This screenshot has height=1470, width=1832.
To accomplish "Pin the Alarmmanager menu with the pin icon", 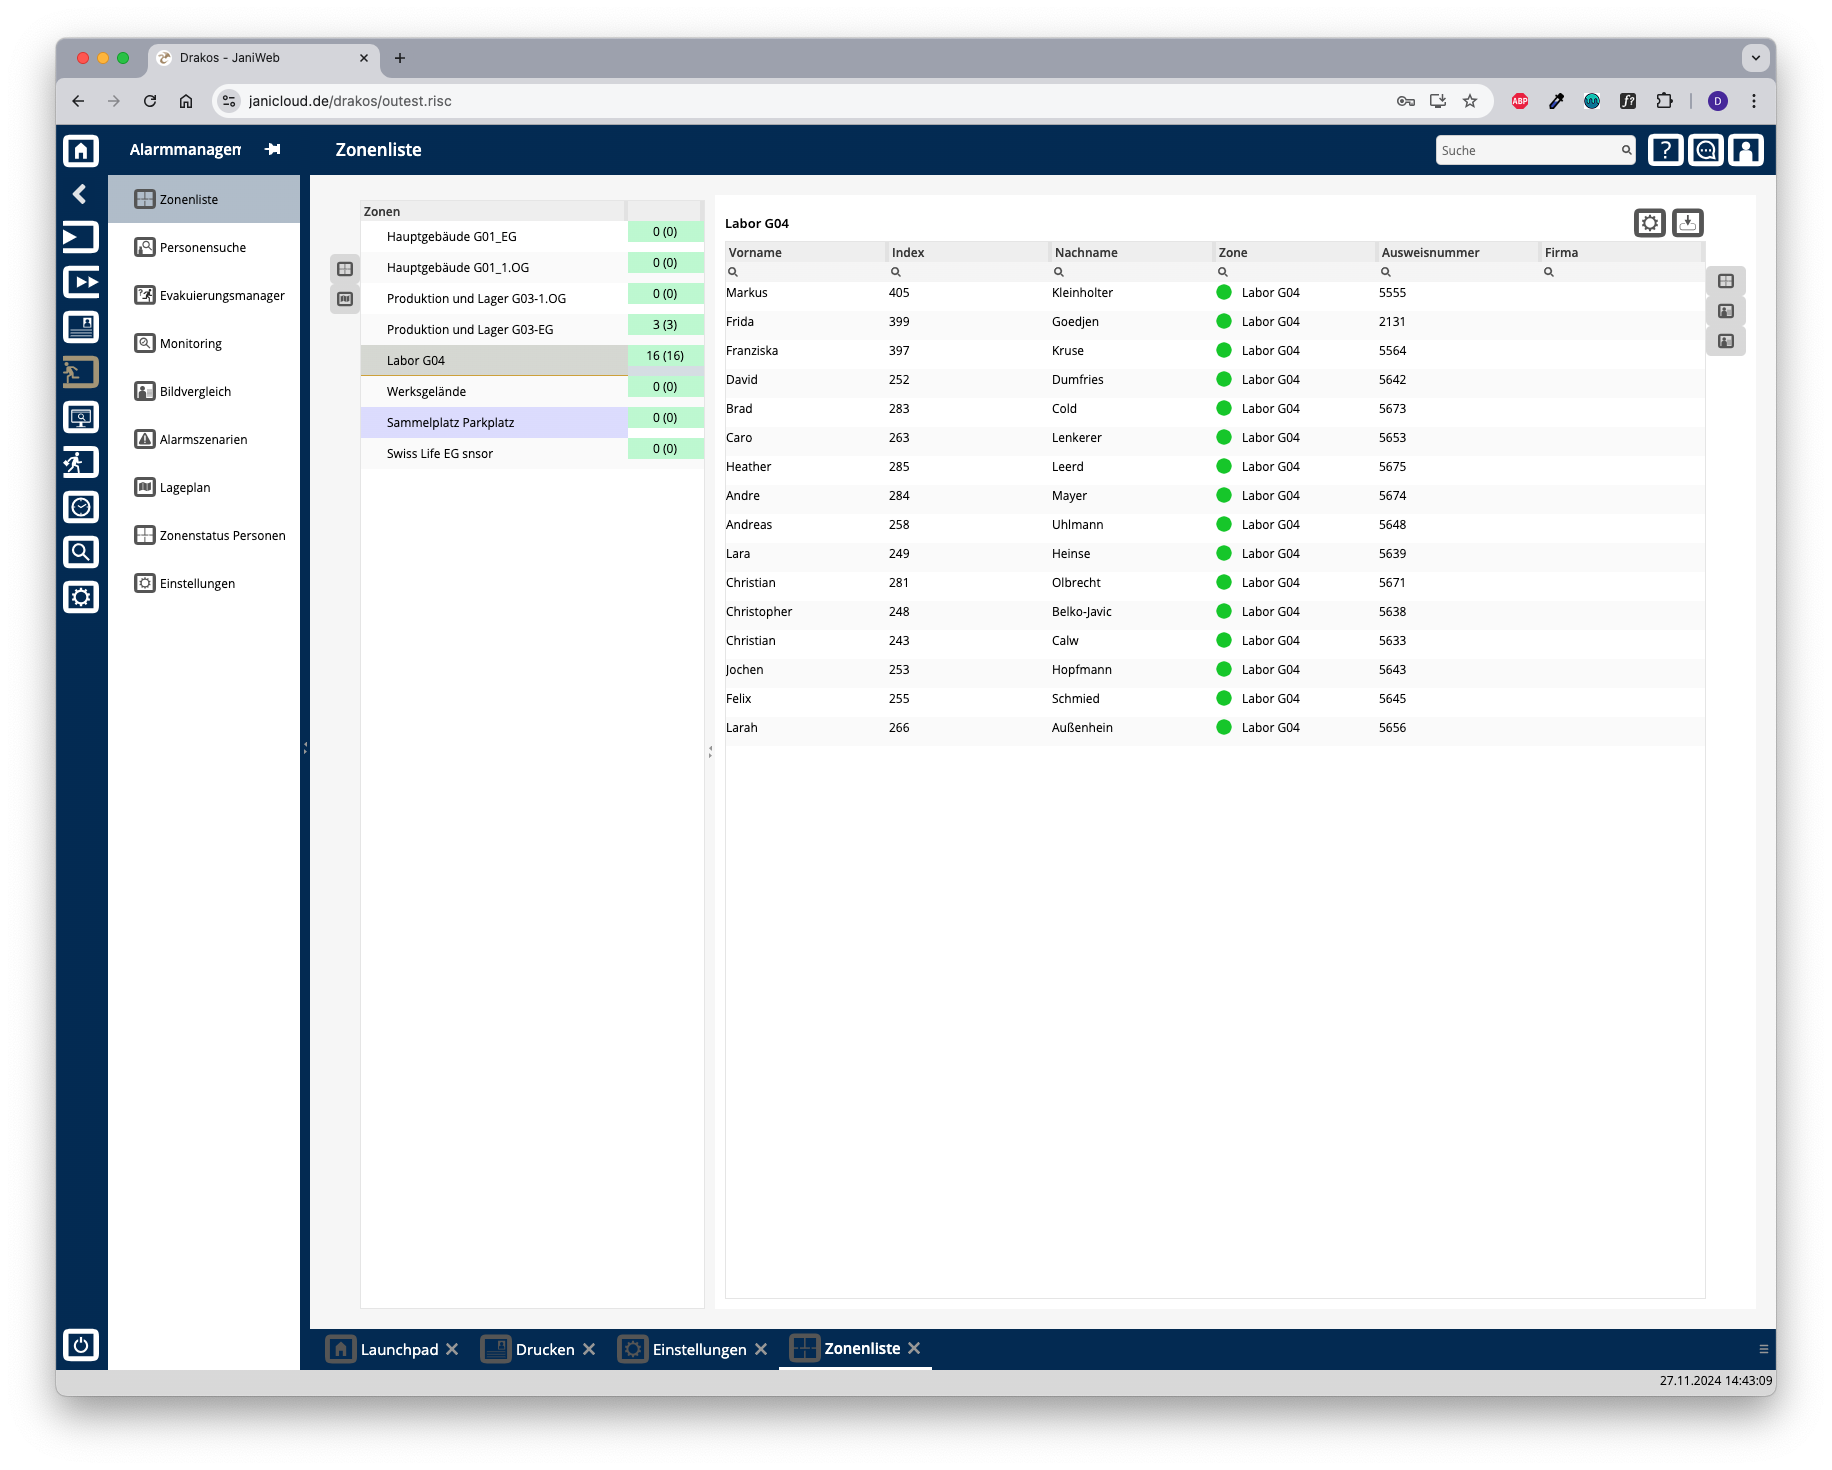I will (272, 149).
